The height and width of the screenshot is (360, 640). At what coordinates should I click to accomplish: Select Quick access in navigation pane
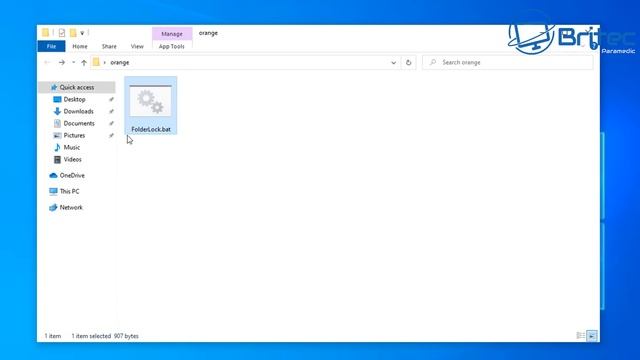77,87
